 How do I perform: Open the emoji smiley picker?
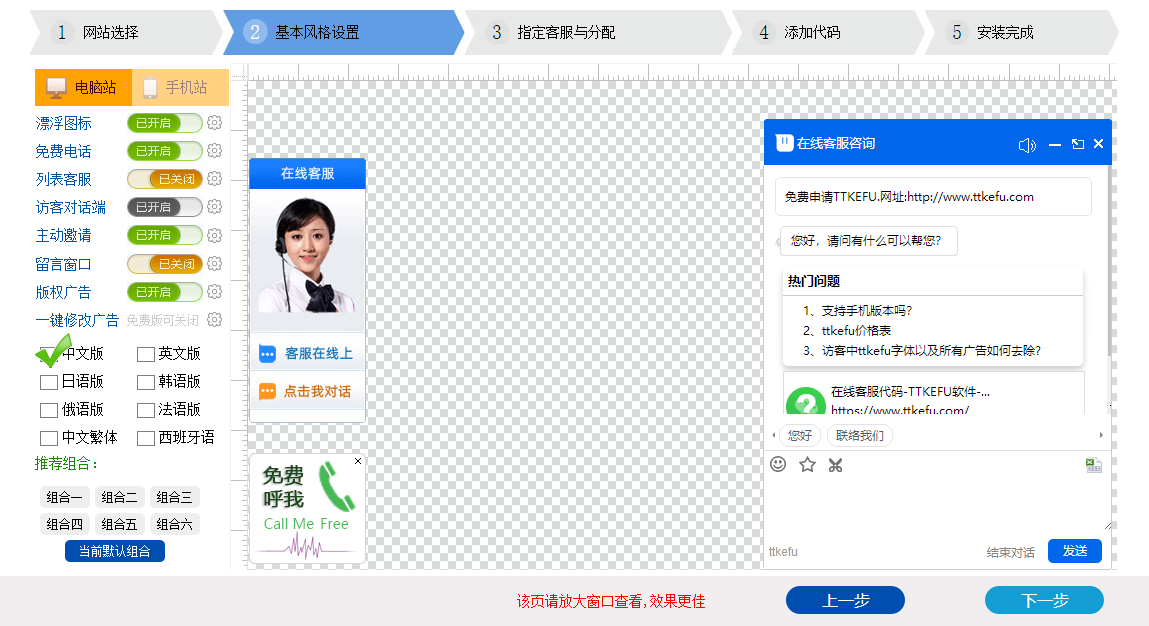click(x=778, y=464)
